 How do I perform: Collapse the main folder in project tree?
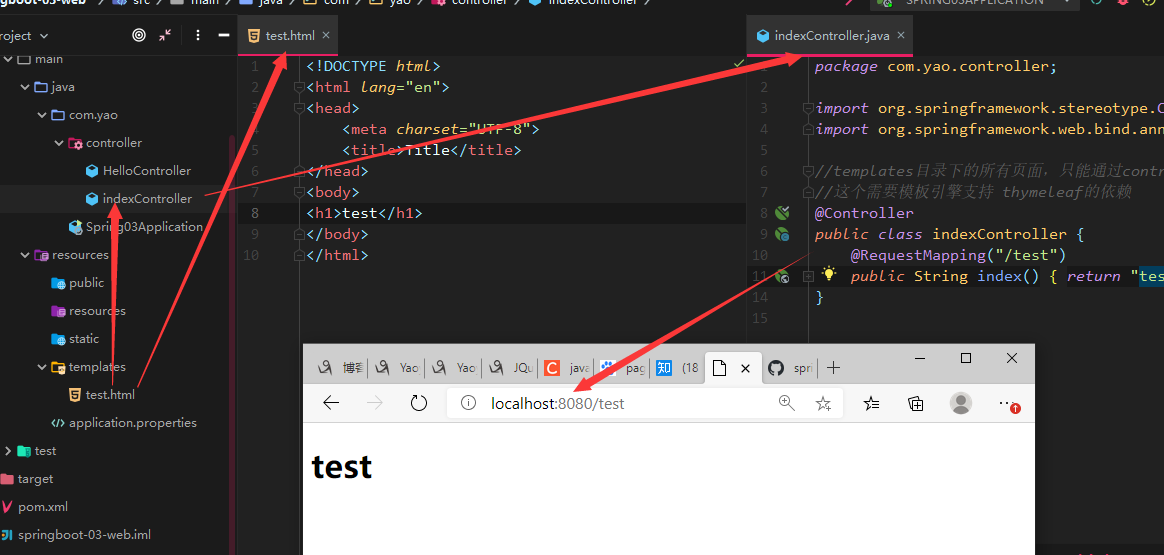[x=8, y=59]
